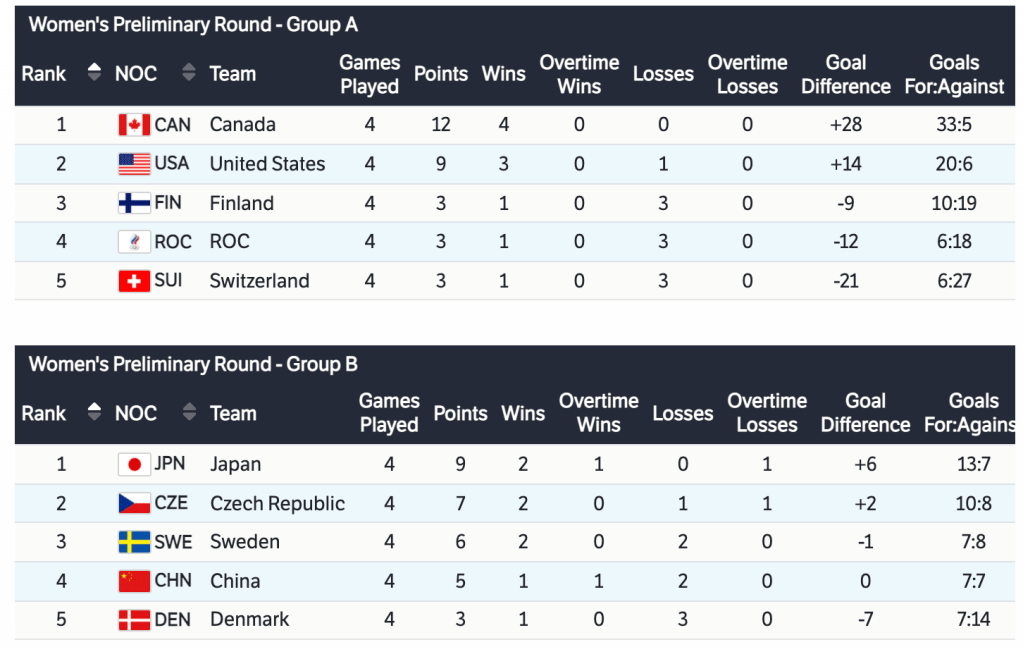Click Group A Points column header
Screen dimensions: 1023x647
[x=441, y=74]
